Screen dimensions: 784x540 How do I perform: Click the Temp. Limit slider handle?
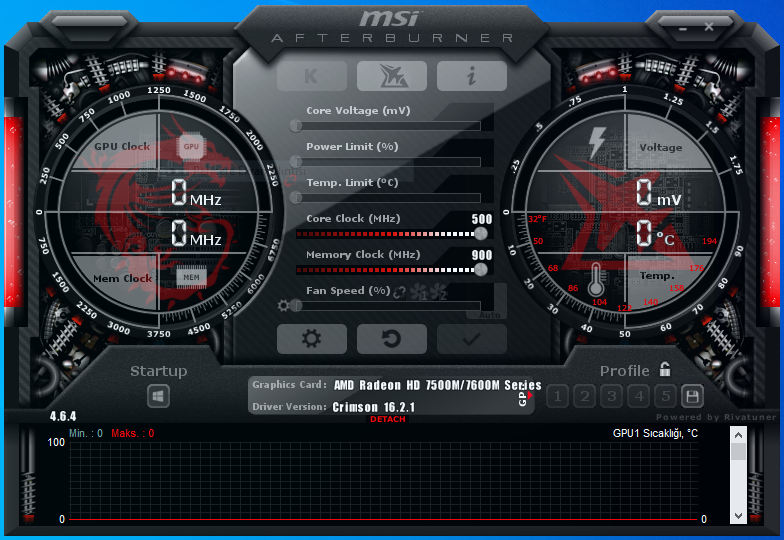click(296, 198)
